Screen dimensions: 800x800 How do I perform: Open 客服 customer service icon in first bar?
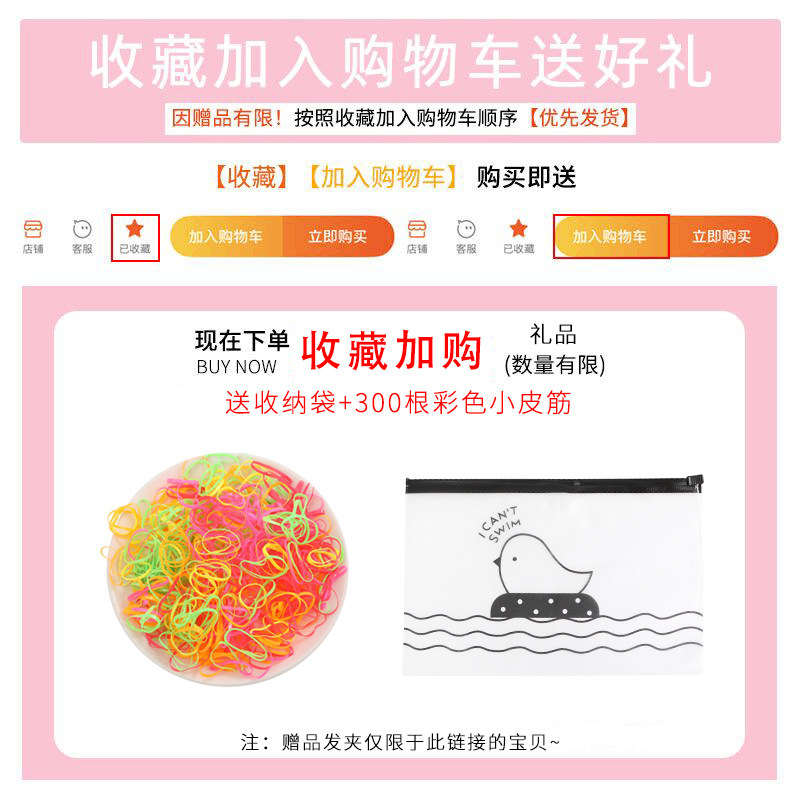pos(82,237)
